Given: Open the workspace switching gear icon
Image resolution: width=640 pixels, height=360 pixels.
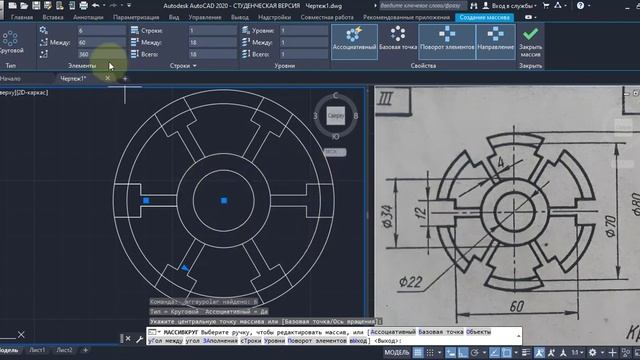Looking at the screenshot, I should 593,353.
